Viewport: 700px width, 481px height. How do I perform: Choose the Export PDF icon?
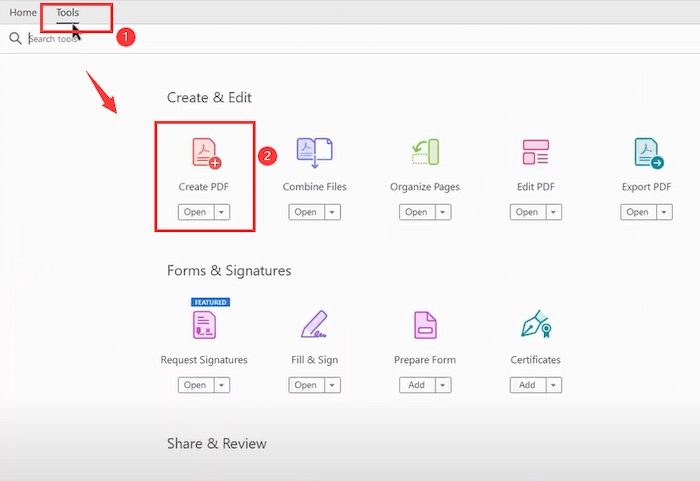(648, 153)
